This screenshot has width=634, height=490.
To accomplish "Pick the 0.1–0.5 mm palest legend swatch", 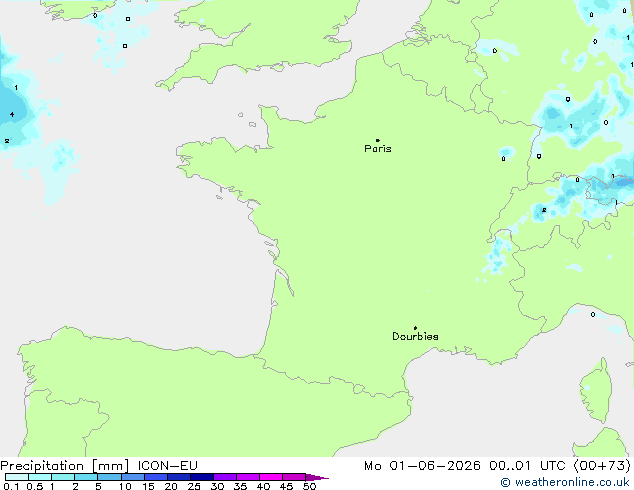I will coord(17,477).
